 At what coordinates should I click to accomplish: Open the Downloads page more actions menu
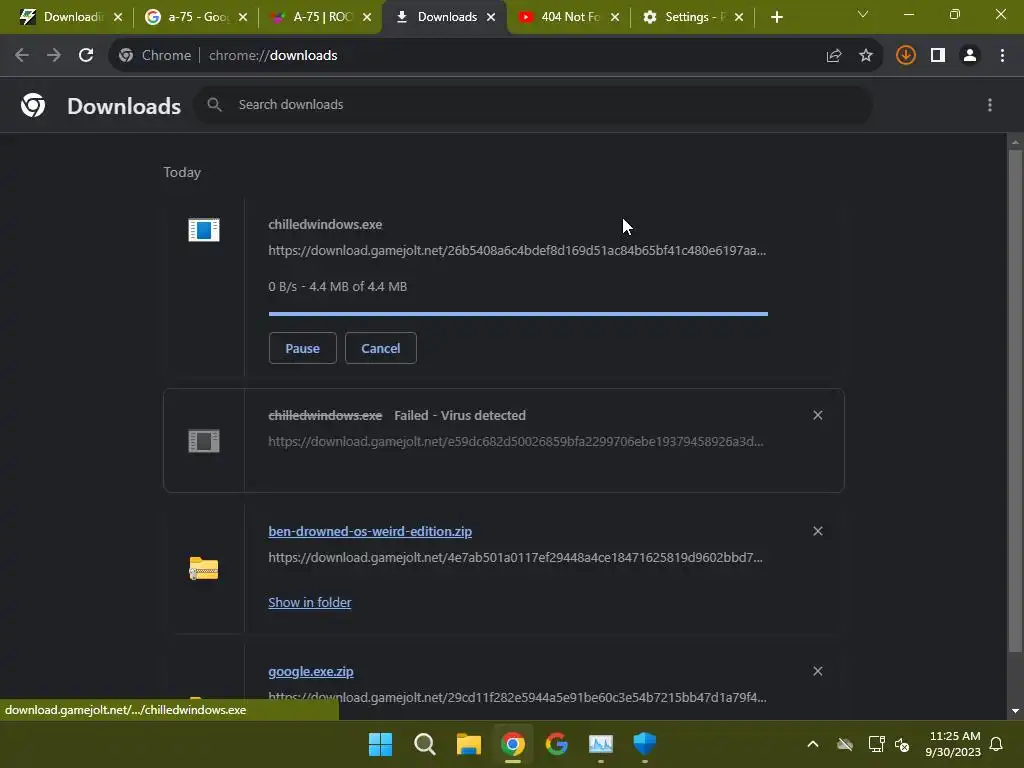click(x=990, y=105)
